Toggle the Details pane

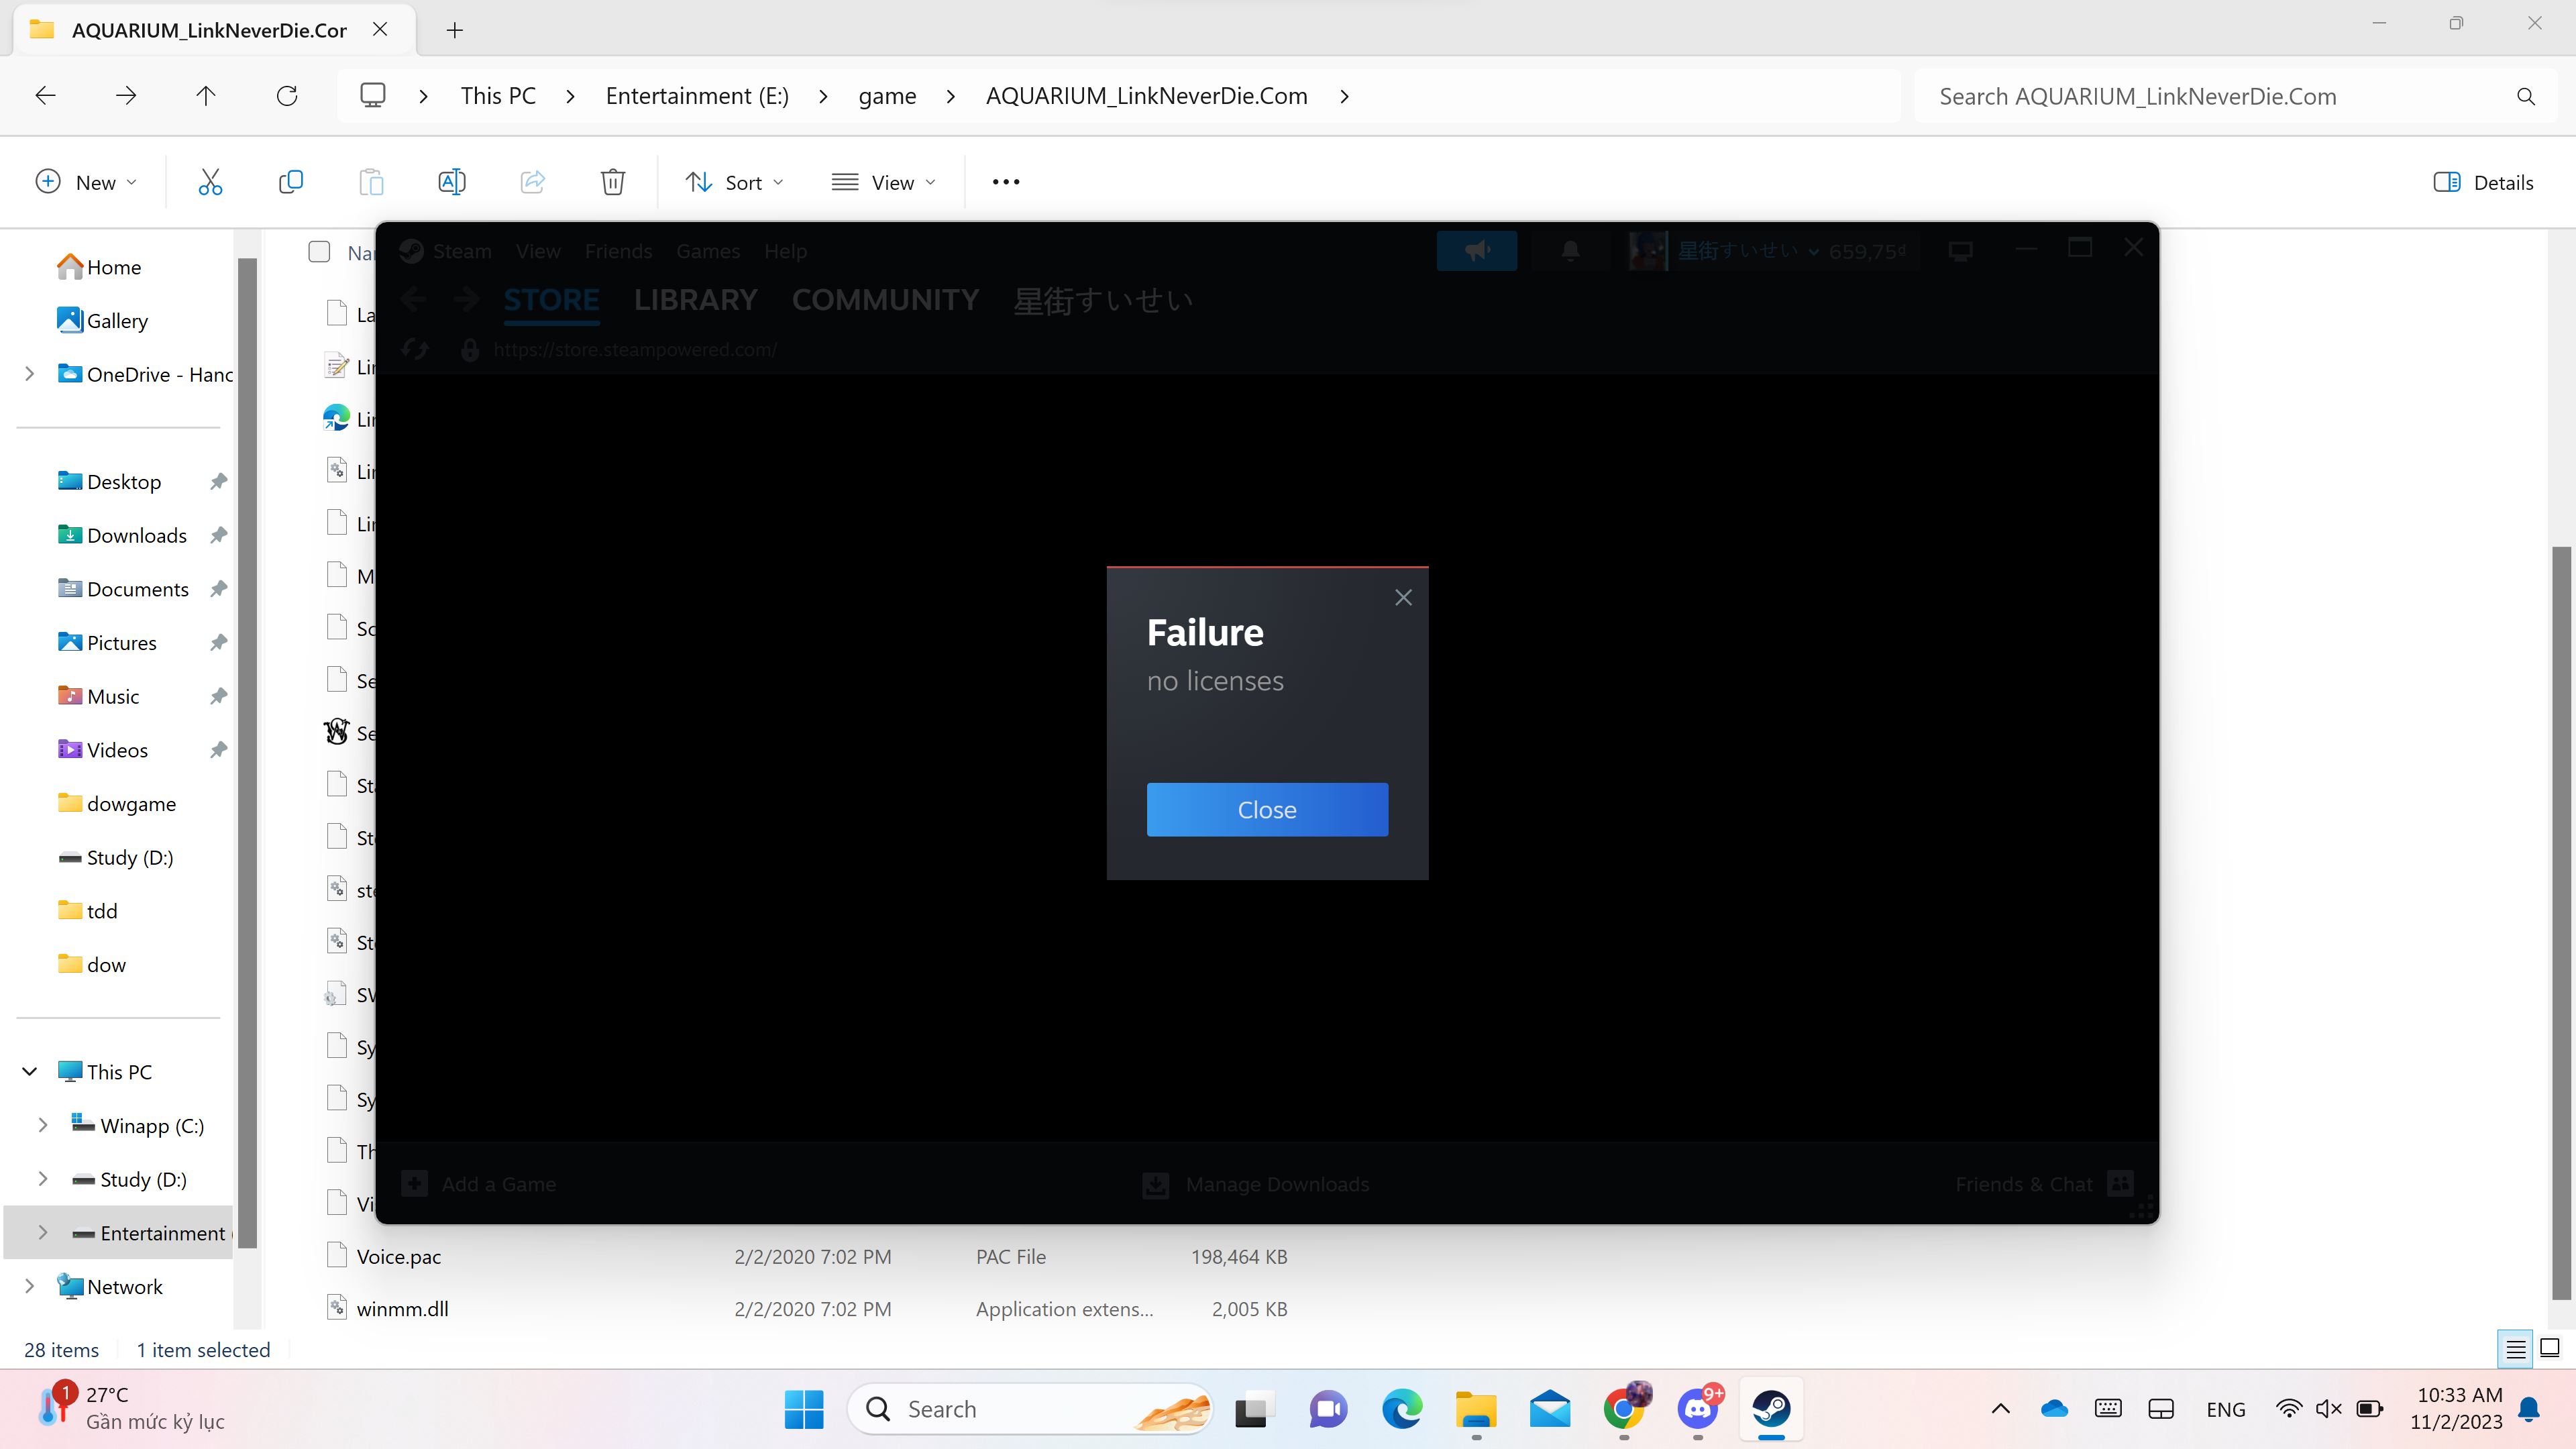point(2484,182)
